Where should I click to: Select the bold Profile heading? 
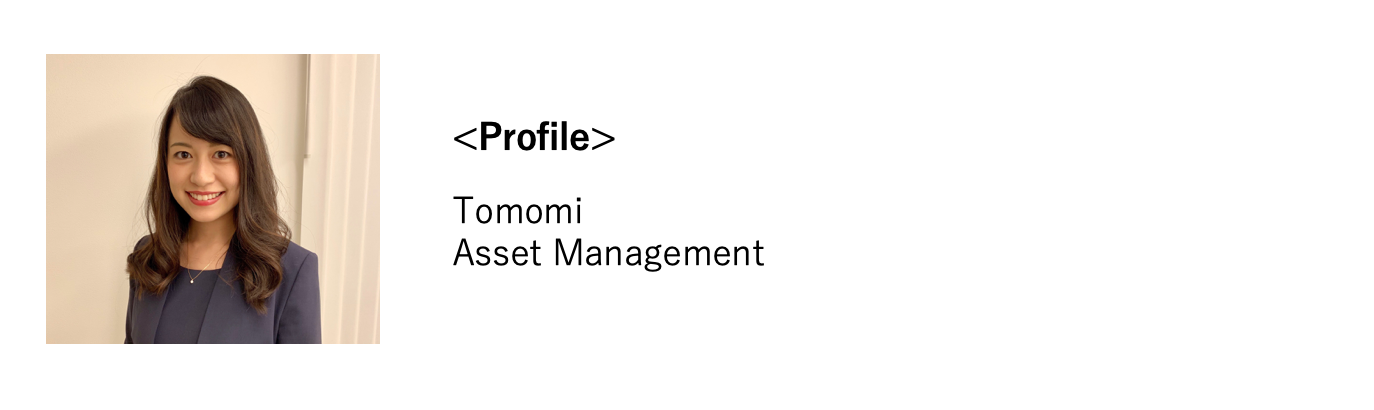click(534, 138)
